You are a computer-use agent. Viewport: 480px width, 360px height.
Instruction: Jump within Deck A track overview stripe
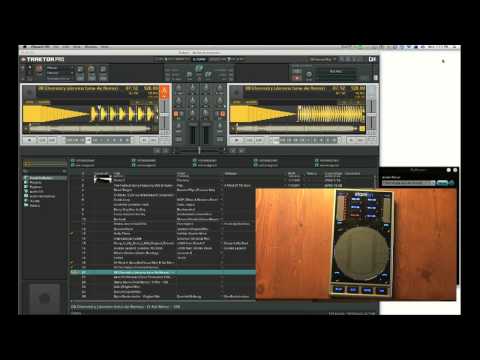tap(90, 128)
